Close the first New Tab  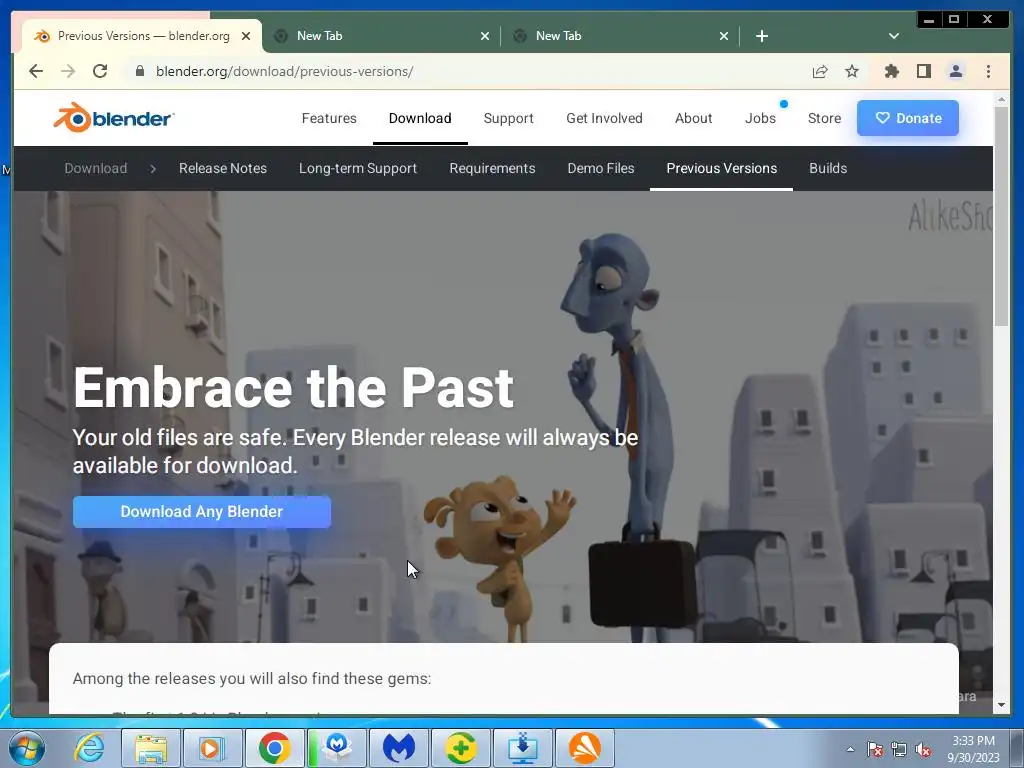[x=485, y=36]
